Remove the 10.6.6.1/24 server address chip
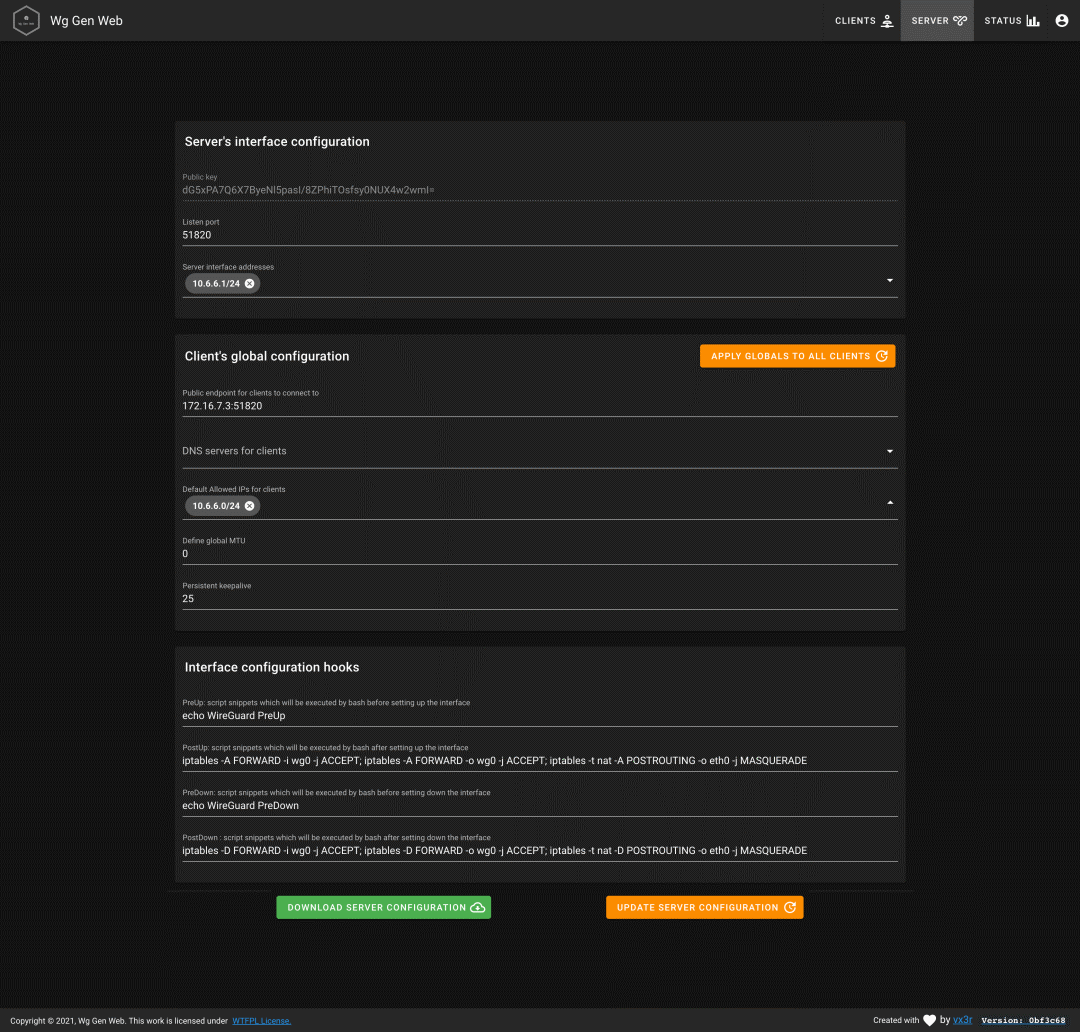Screen dimensions: 1080x1032 click(249, 283)
